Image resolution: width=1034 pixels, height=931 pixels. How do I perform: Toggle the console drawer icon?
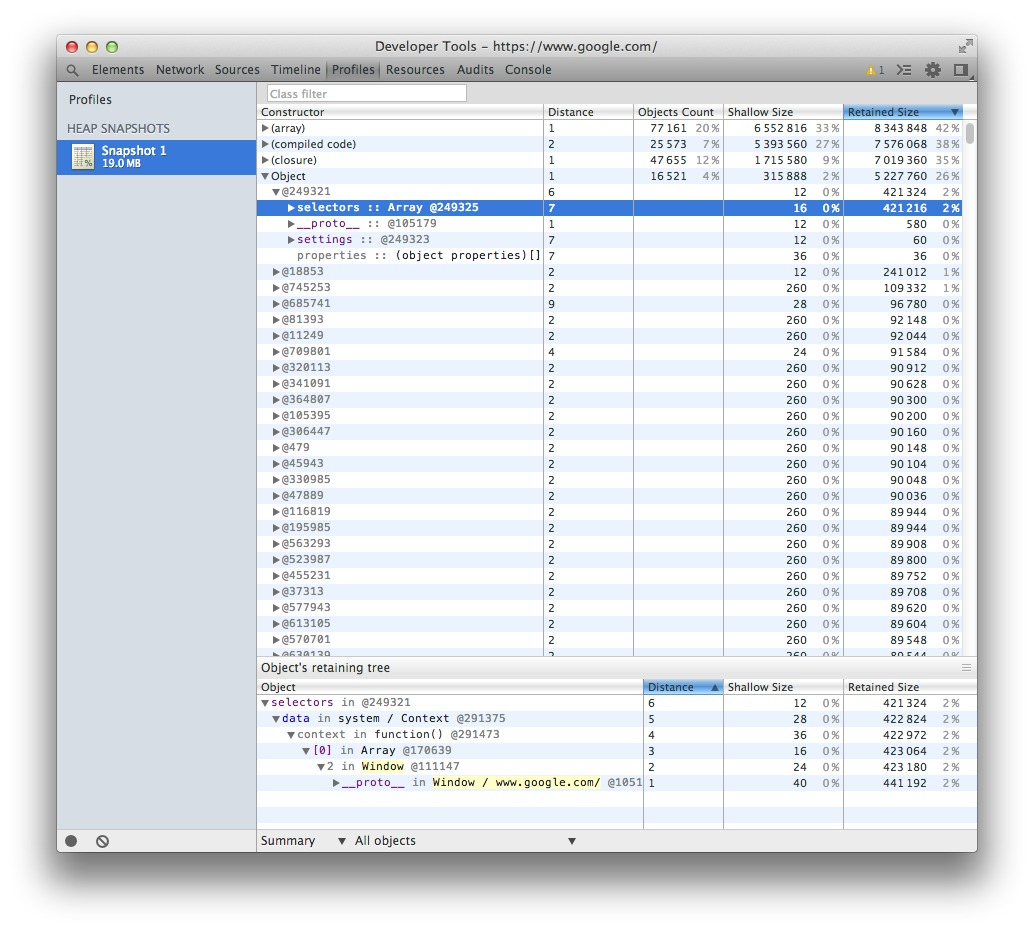[906, 70]
